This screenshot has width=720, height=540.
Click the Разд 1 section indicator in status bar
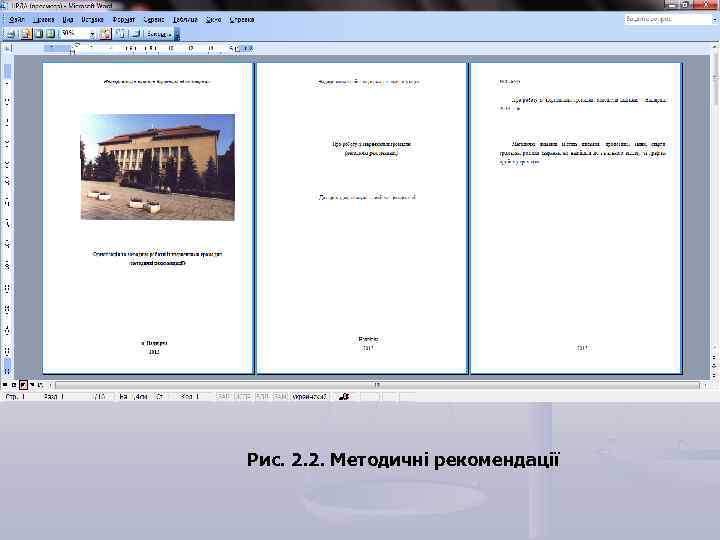point(54,396)
